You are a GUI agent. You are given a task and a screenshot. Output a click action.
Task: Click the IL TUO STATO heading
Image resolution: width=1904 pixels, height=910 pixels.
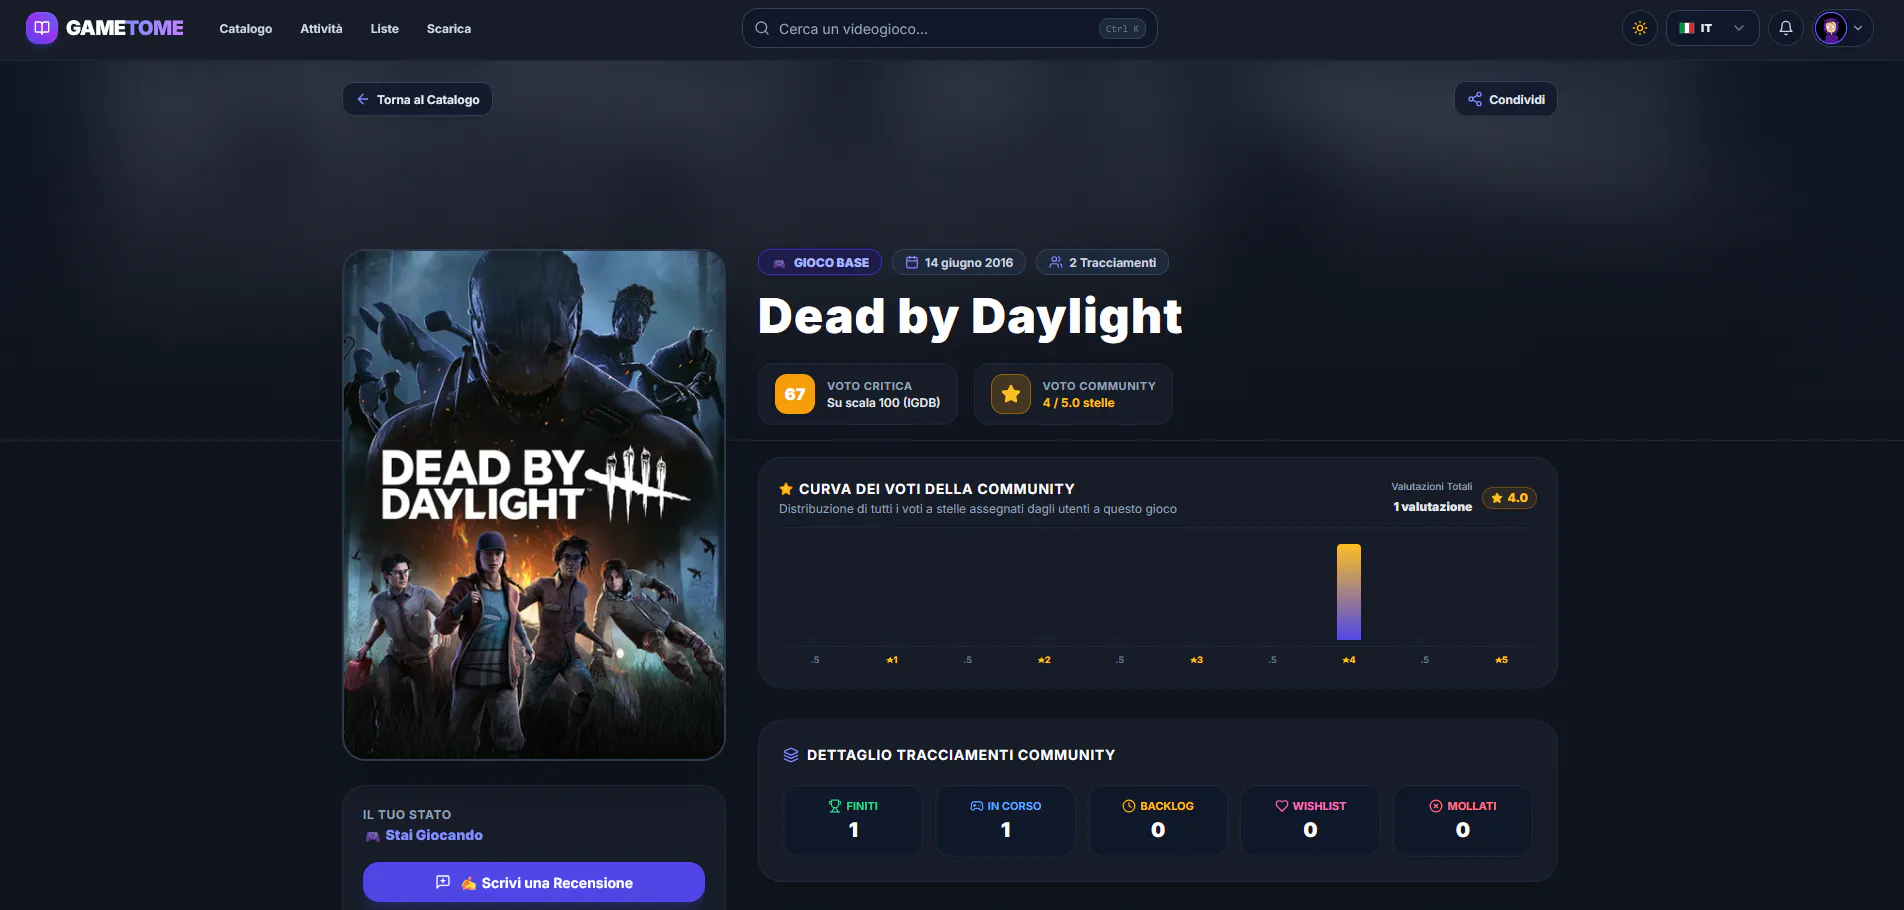coord(407,815)
